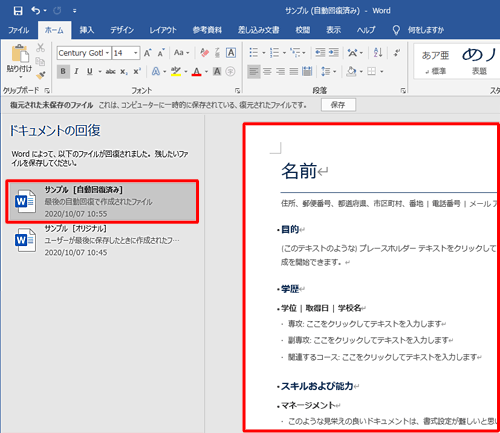Switch to the Insert (挿入) tab

87,30
